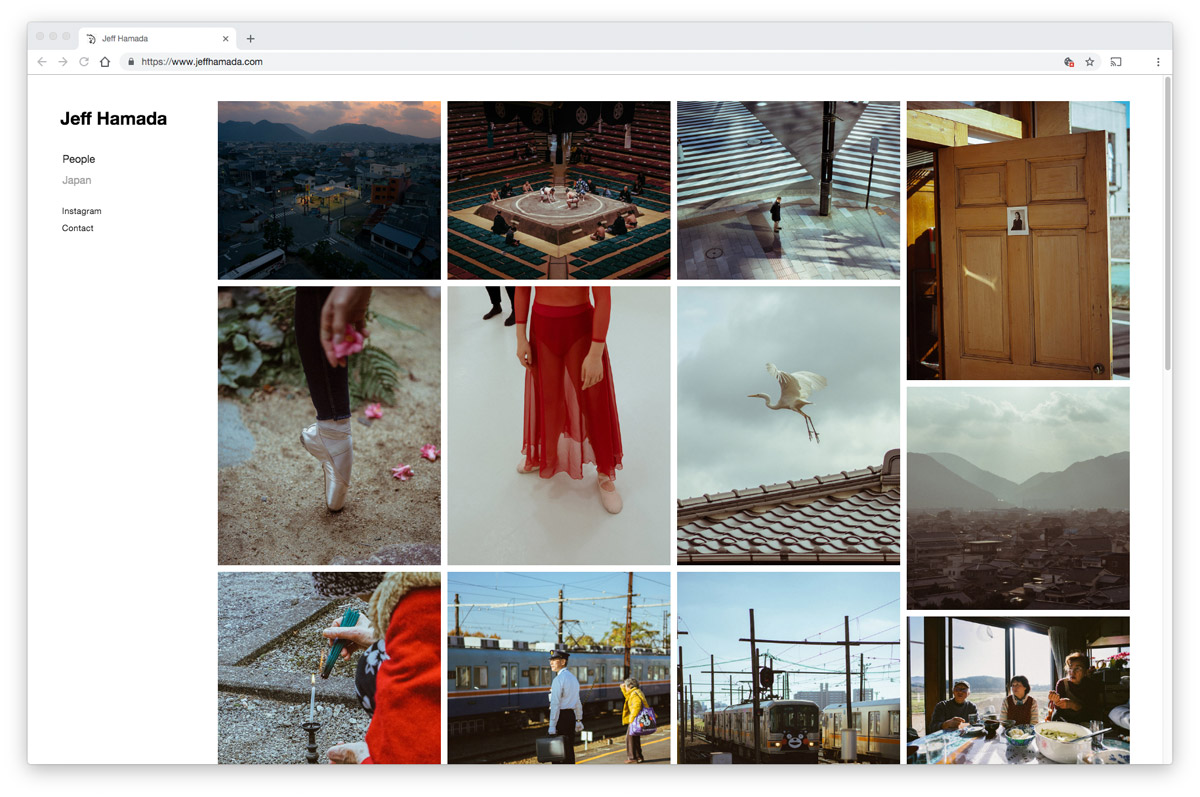Open the train conductor photo

(x=559, y=668)
